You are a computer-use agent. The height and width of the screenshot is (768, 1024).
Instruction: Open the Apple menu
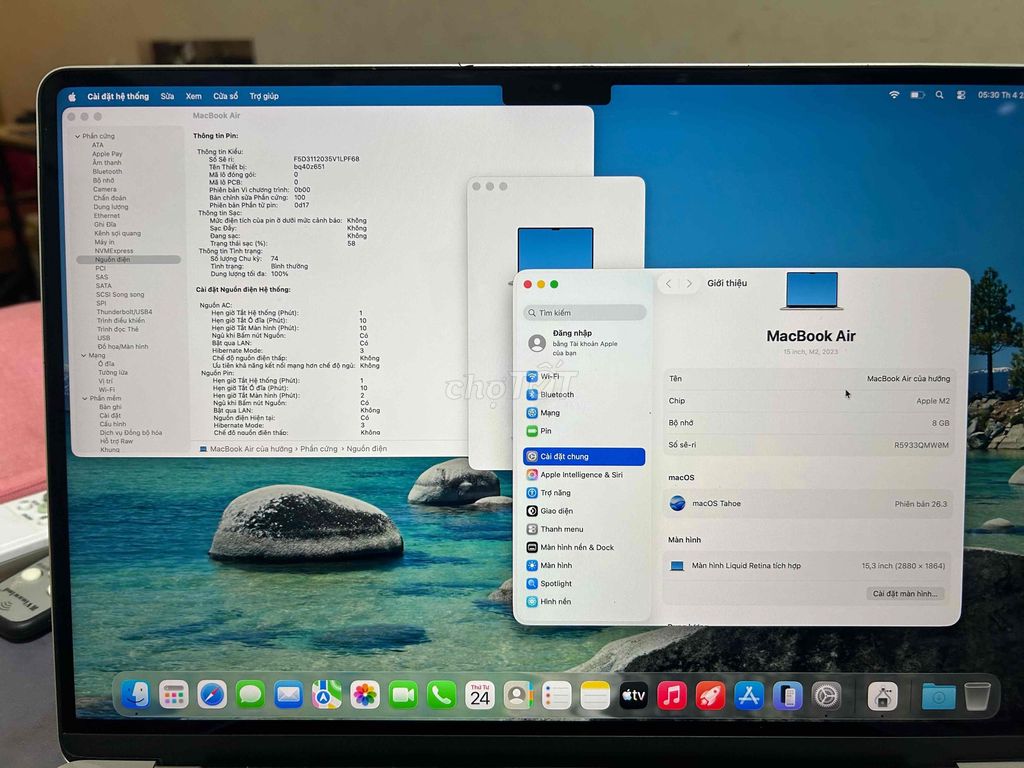coord(72,97)
